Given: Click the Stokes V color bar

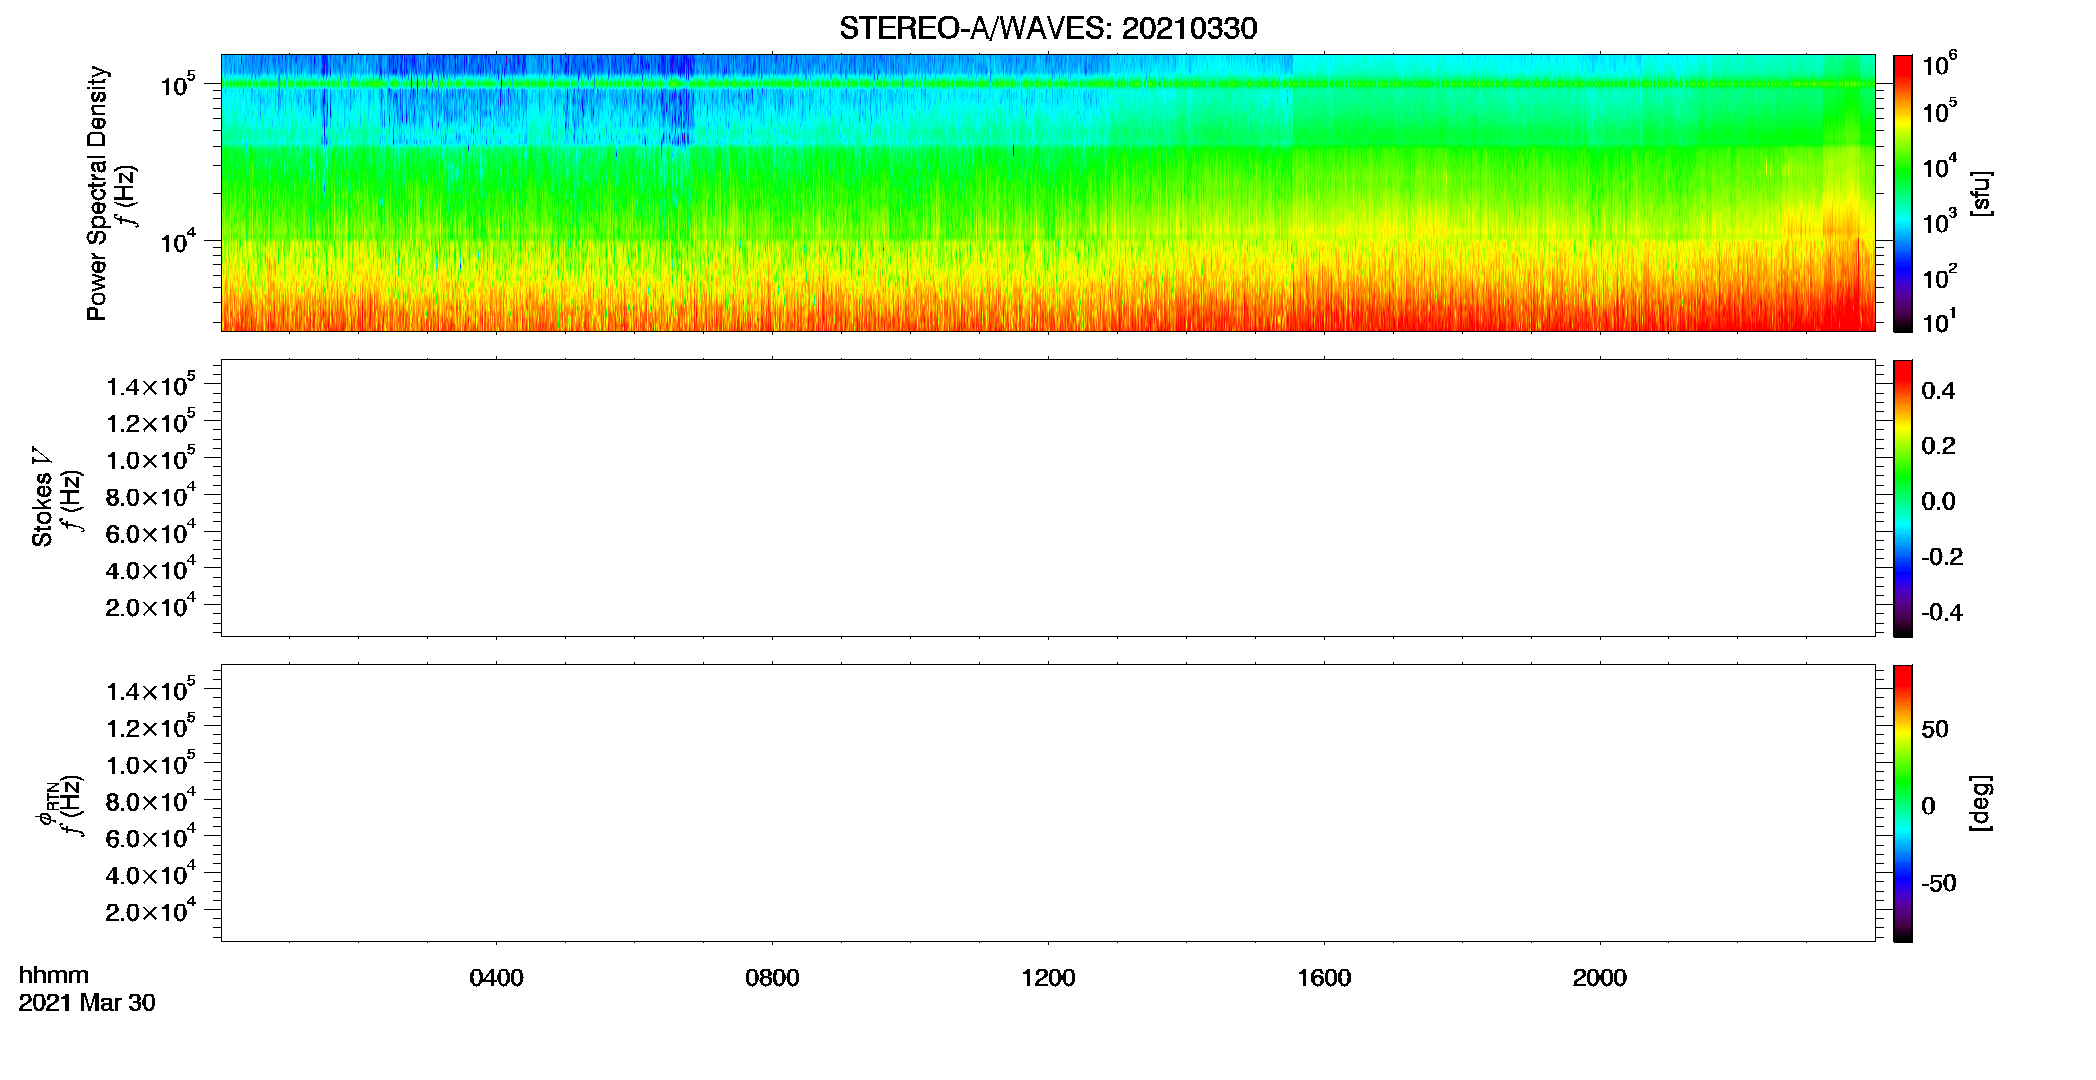Looking at the screenshot, I should point(1902,498).
